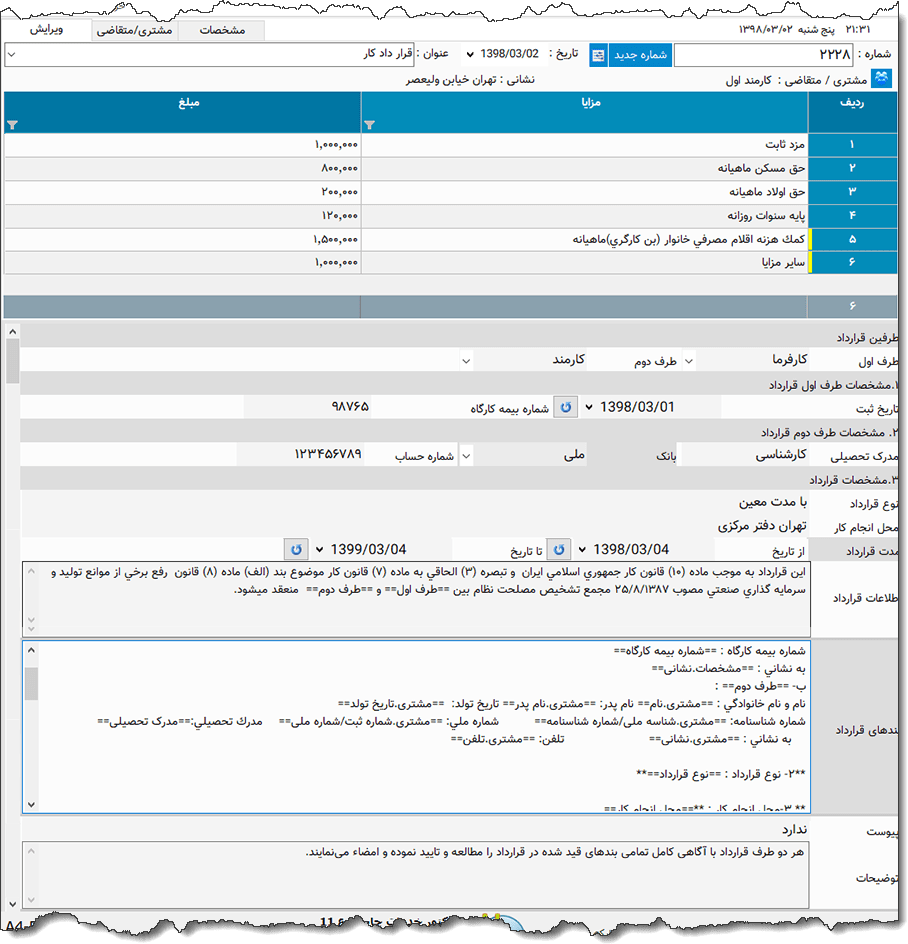908x944 pixels.
Task: Open the طرف دوم dropdown list
Action: coord(690,362)
